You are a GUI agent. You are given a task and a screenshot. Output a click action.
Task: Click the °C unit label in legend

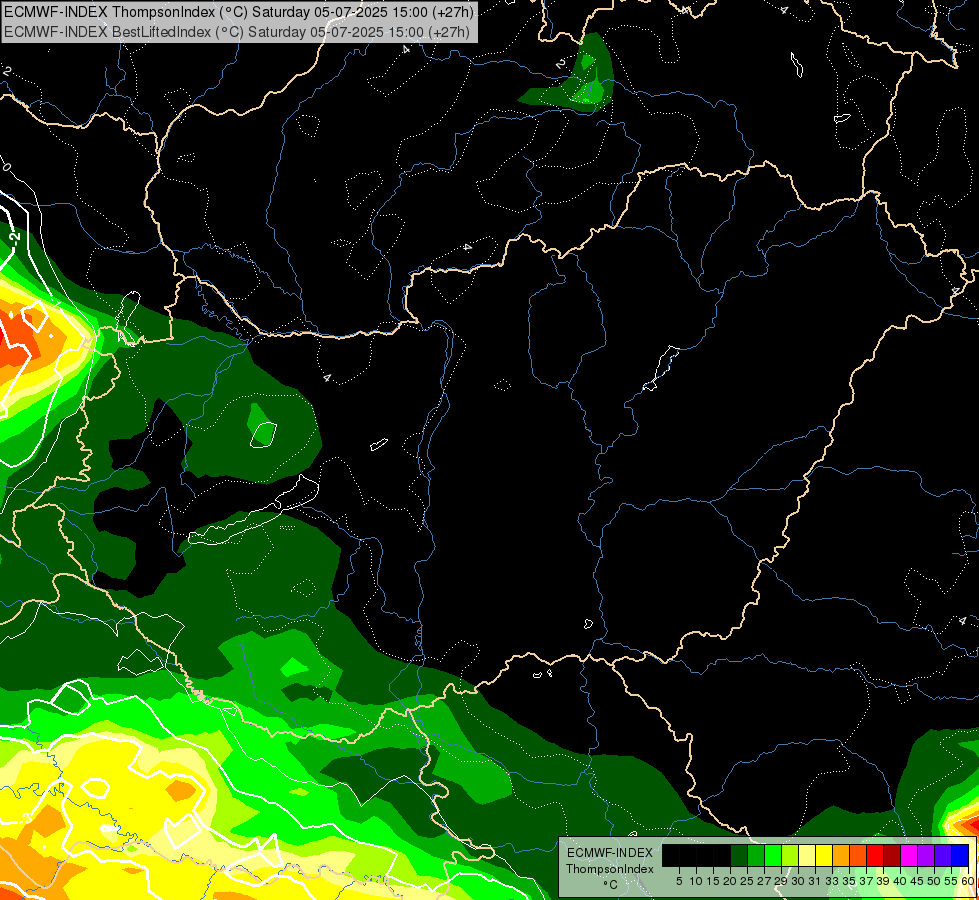pos(611,884)
